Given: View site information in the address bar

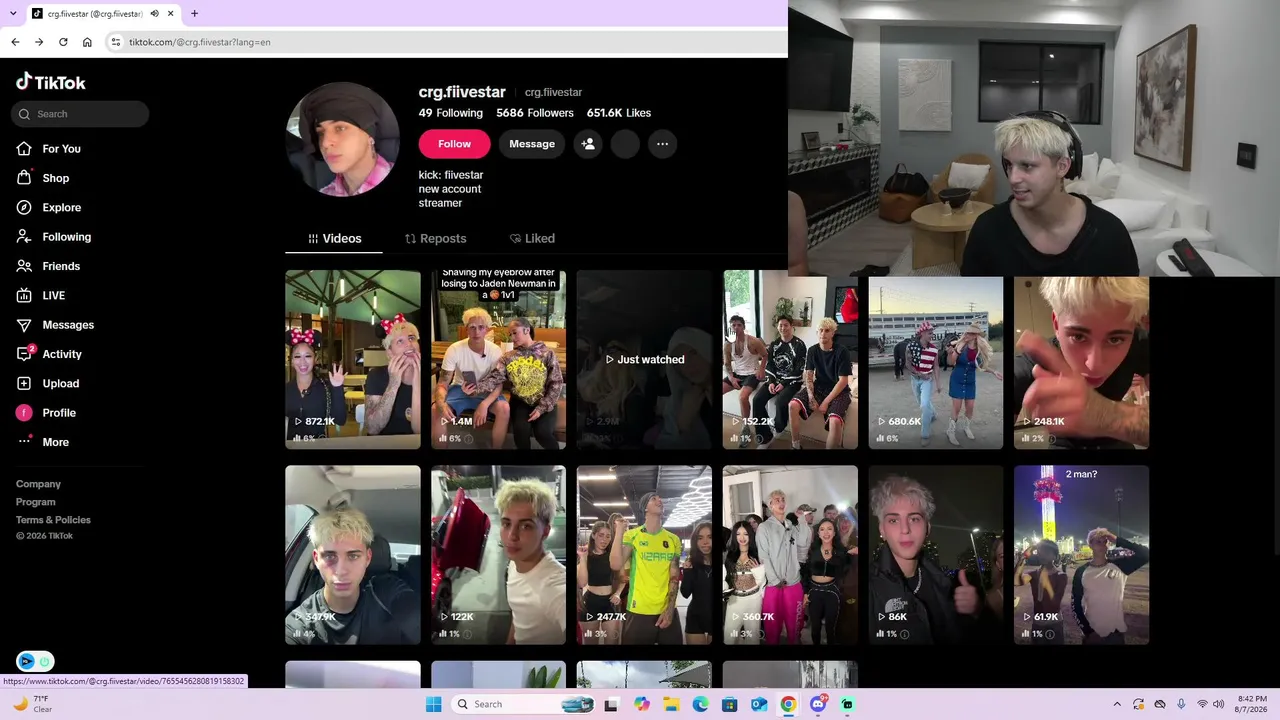Looking at the screenshot, I should [116, 42].
